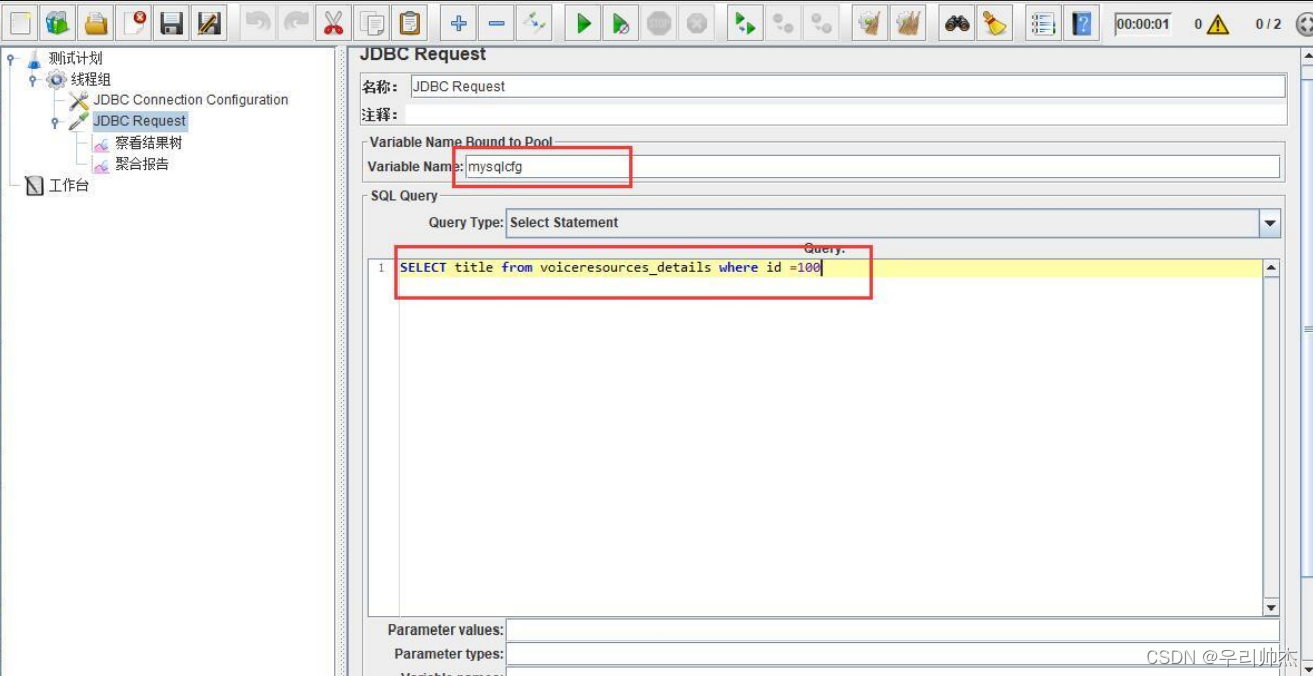Viewport: 1313px width, 676px height.
Task: Focus the Variable Name field containing mysqlcfg
Action: [872, 167]
